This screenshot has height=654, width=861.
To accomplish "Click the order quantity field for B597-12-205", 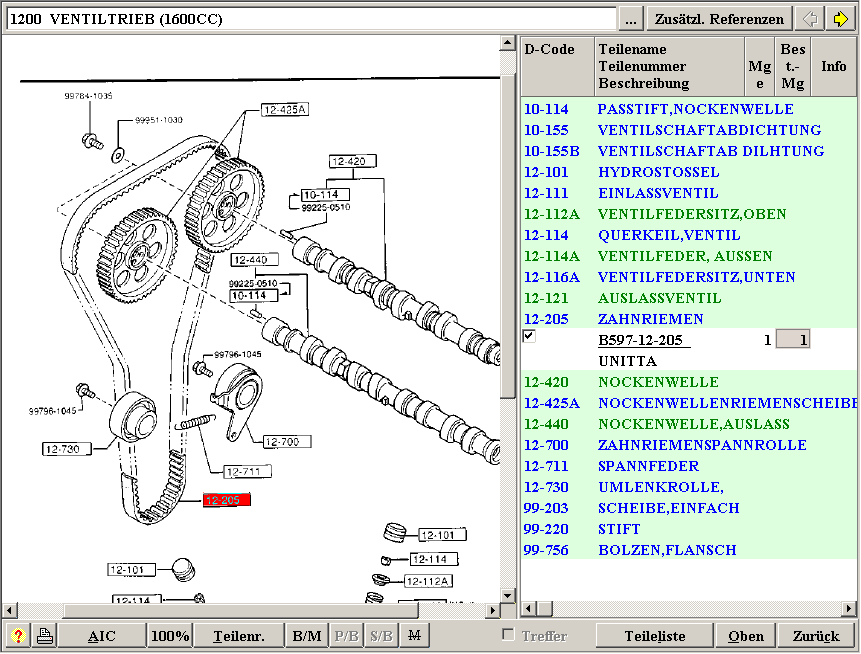I will click(793, 340).
